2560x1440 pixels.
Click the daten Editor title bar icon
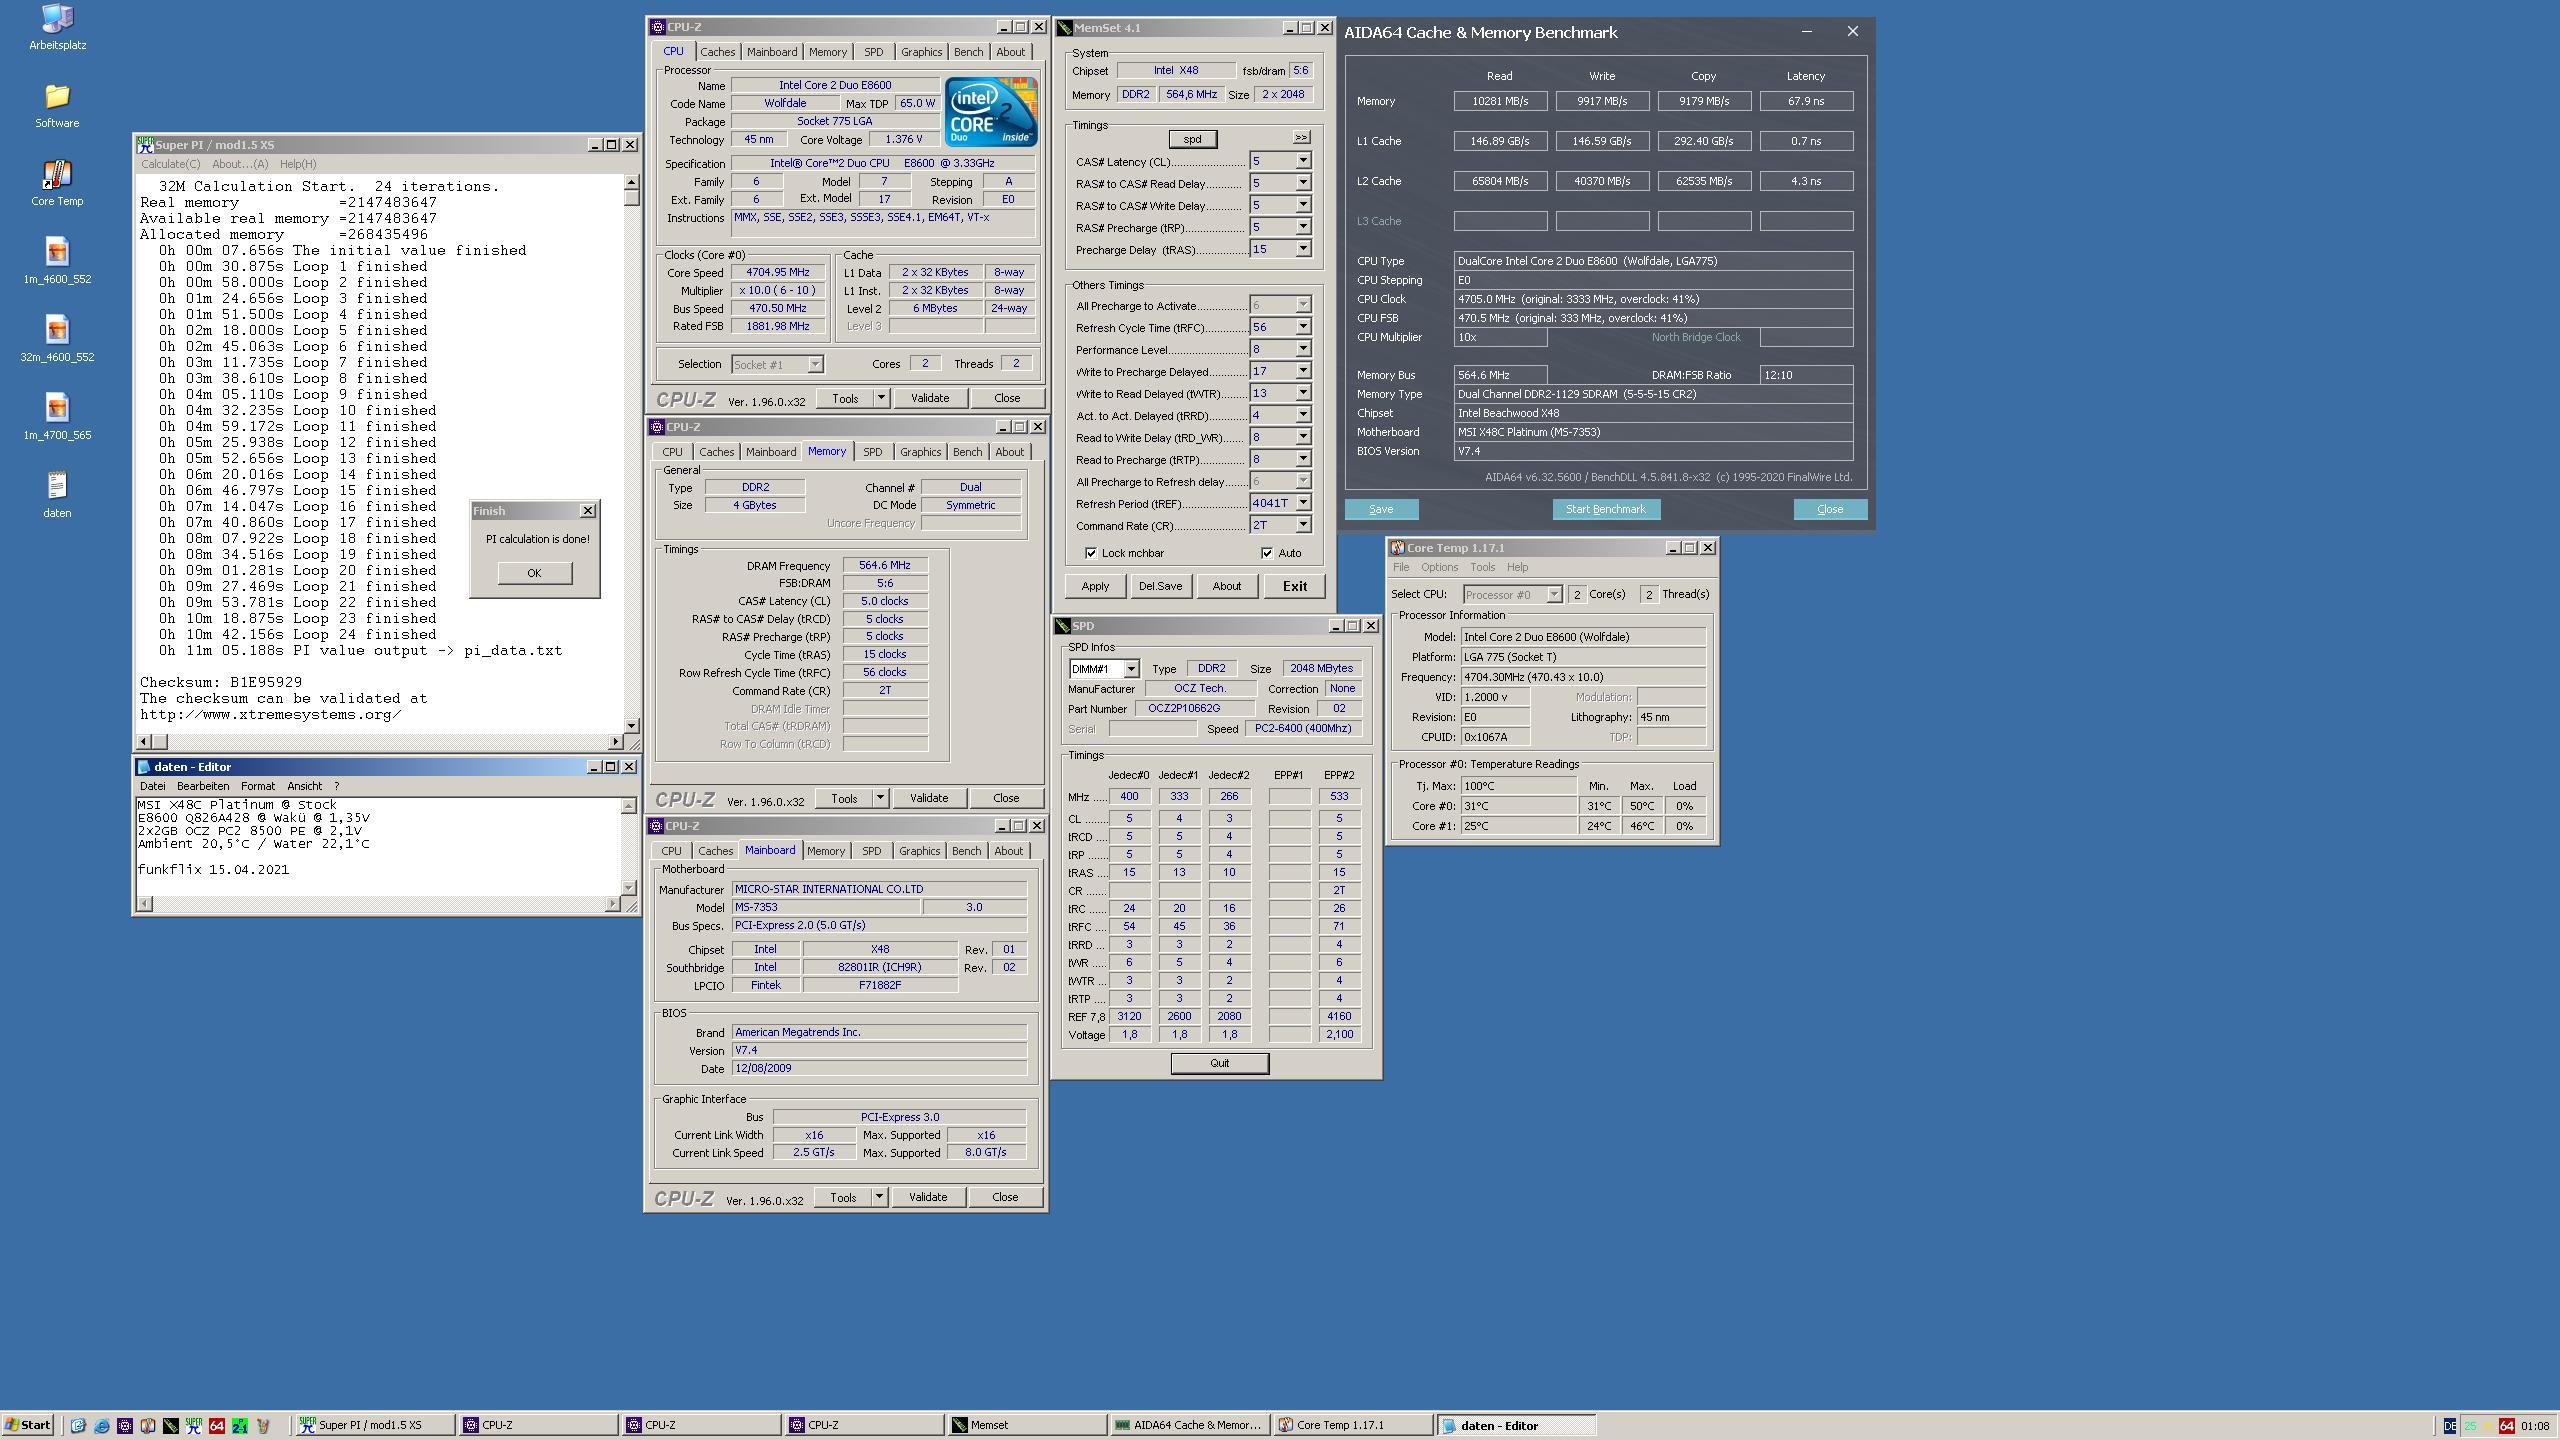(144, 766)
